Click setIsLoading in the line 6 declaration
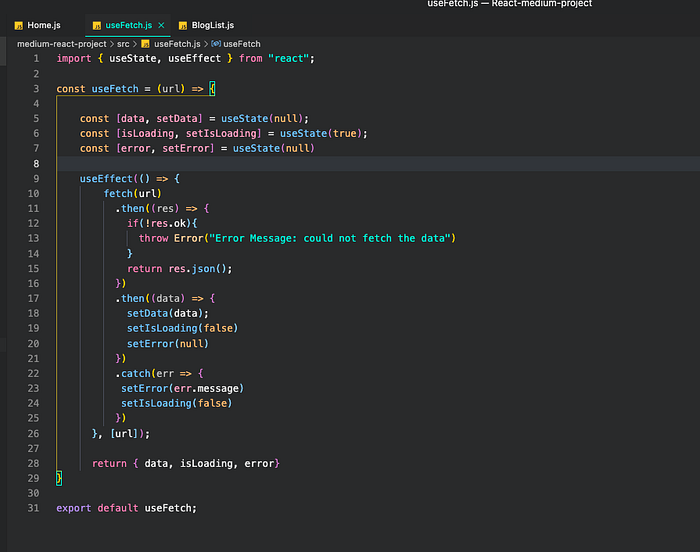Image resolution: width=700 pixels, height=552 pixels. [x=221, y=134]
